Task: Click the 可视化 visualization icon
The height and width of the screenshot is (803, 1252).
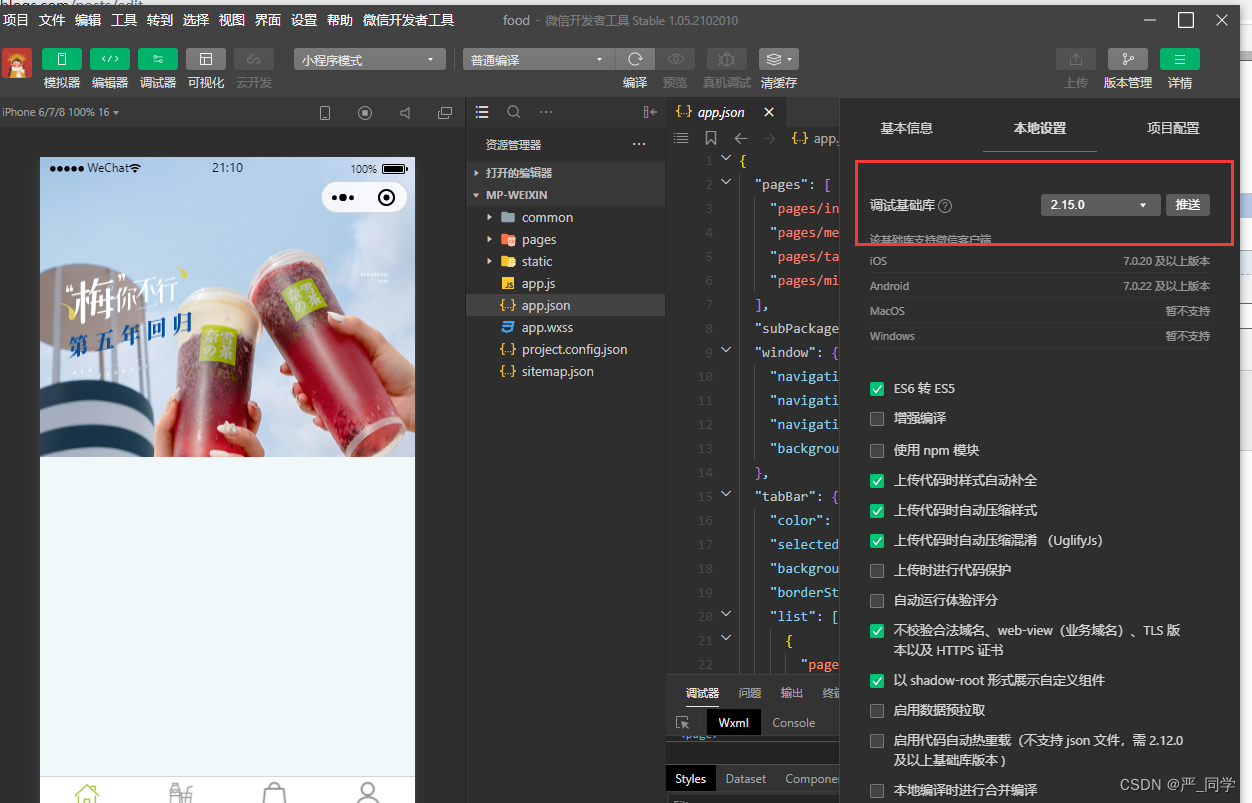Action: [x=205, y=58]
